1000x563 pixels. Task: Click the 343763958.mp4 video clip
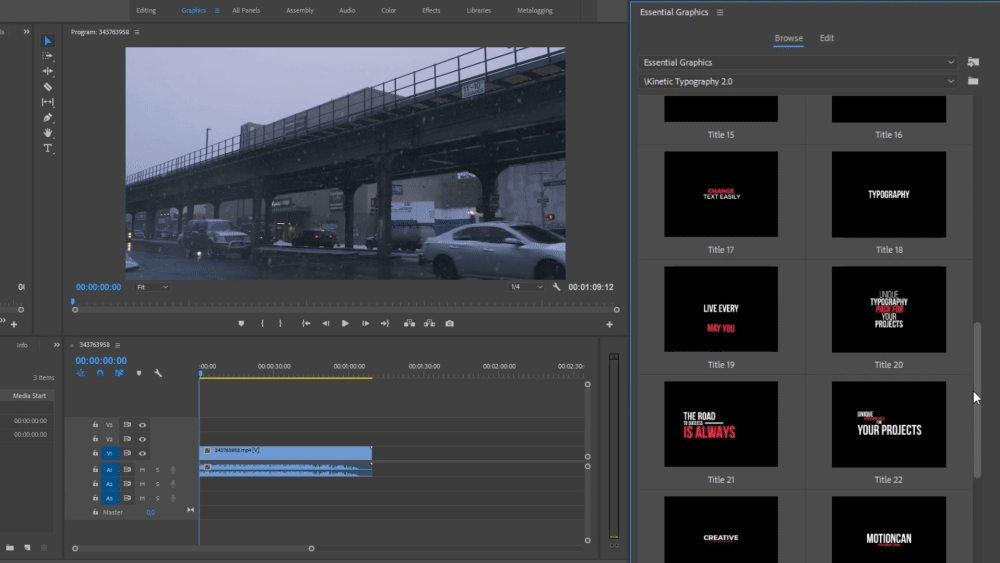click(x=285, y=453)
